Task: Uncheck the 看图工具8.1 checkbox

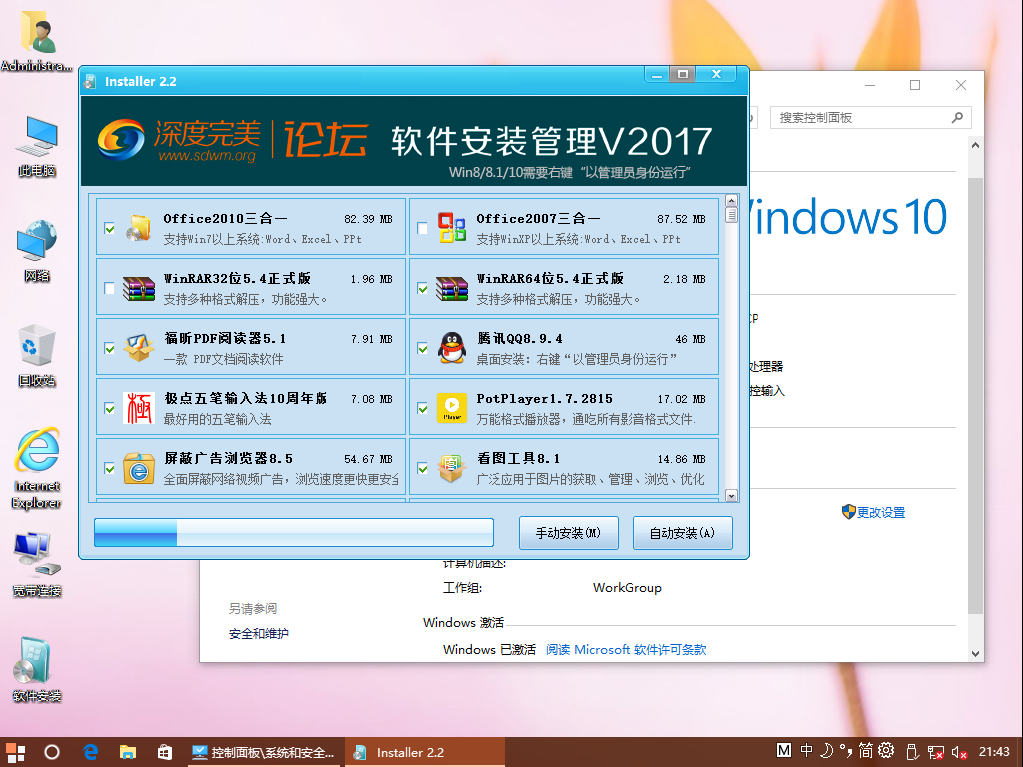Action: [x=423, y=468]
